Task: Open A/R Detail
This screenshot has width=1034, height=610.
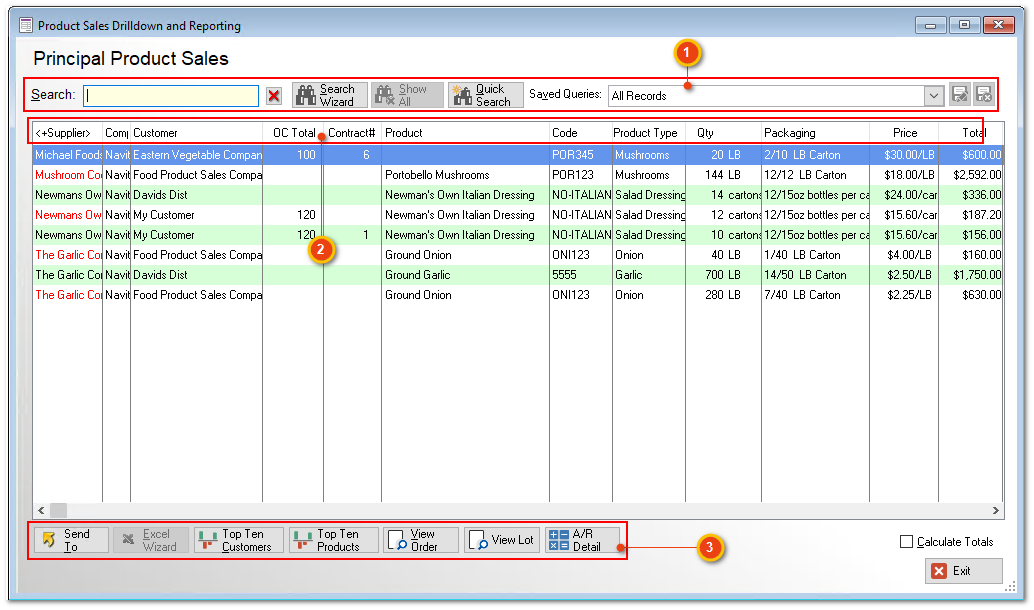Action: (x=582, y=540)
